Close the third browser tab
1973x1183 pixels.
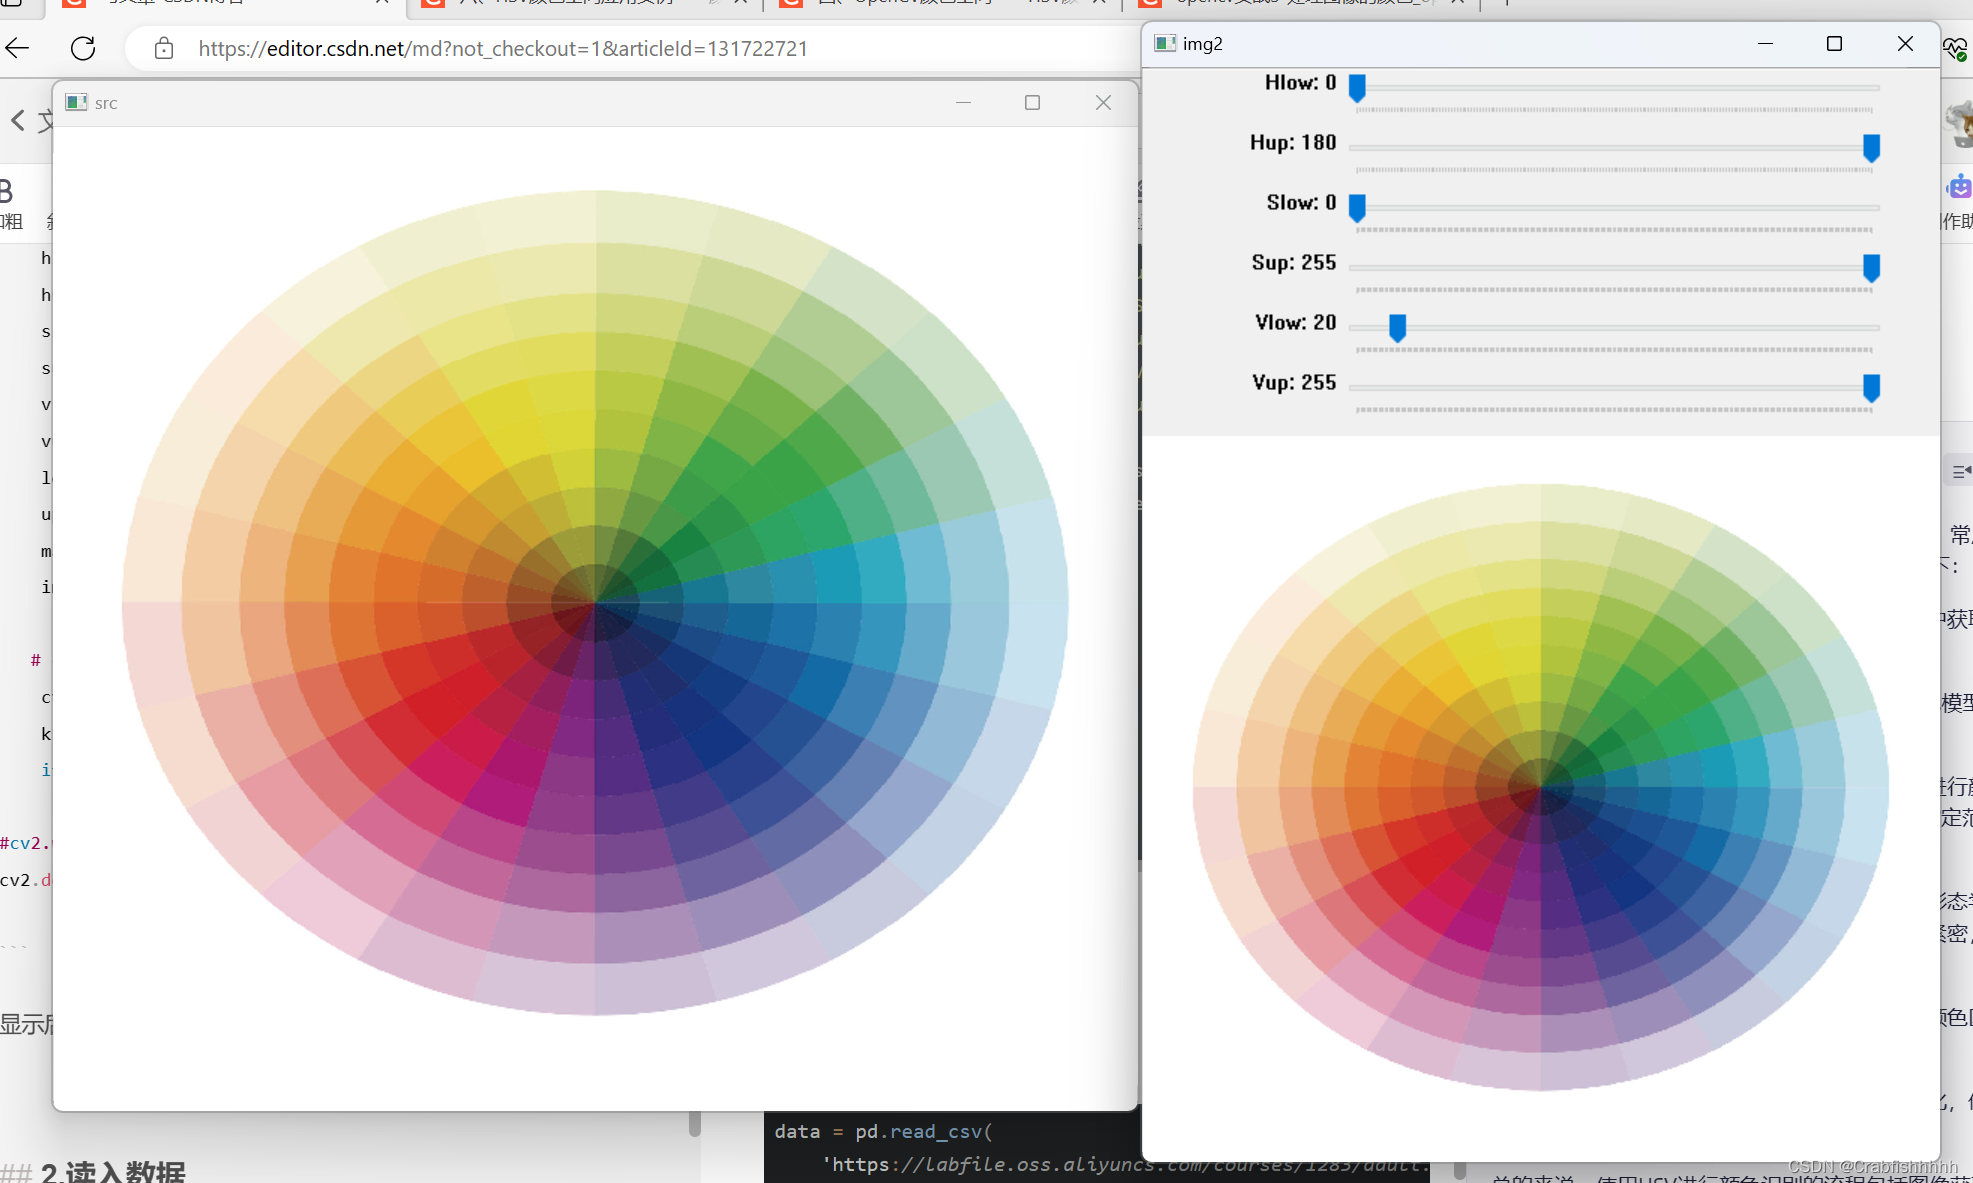click(x=1098, y=3)
